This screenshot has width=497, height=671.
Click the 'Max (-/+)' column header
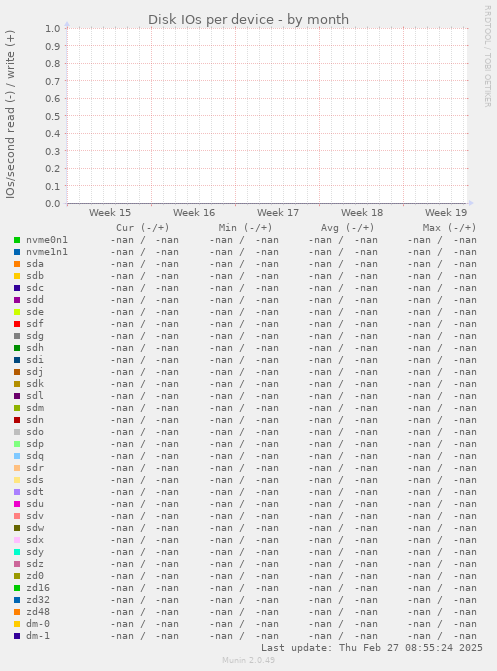449,228
